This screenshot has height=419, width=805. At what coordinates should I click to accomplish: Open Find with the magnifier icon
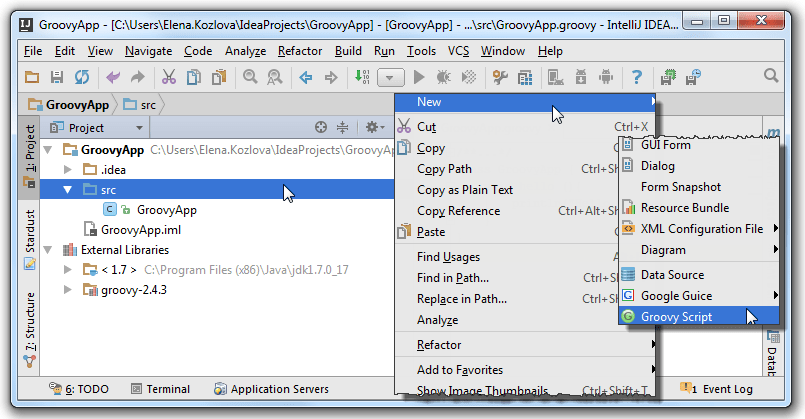point(250,78)
